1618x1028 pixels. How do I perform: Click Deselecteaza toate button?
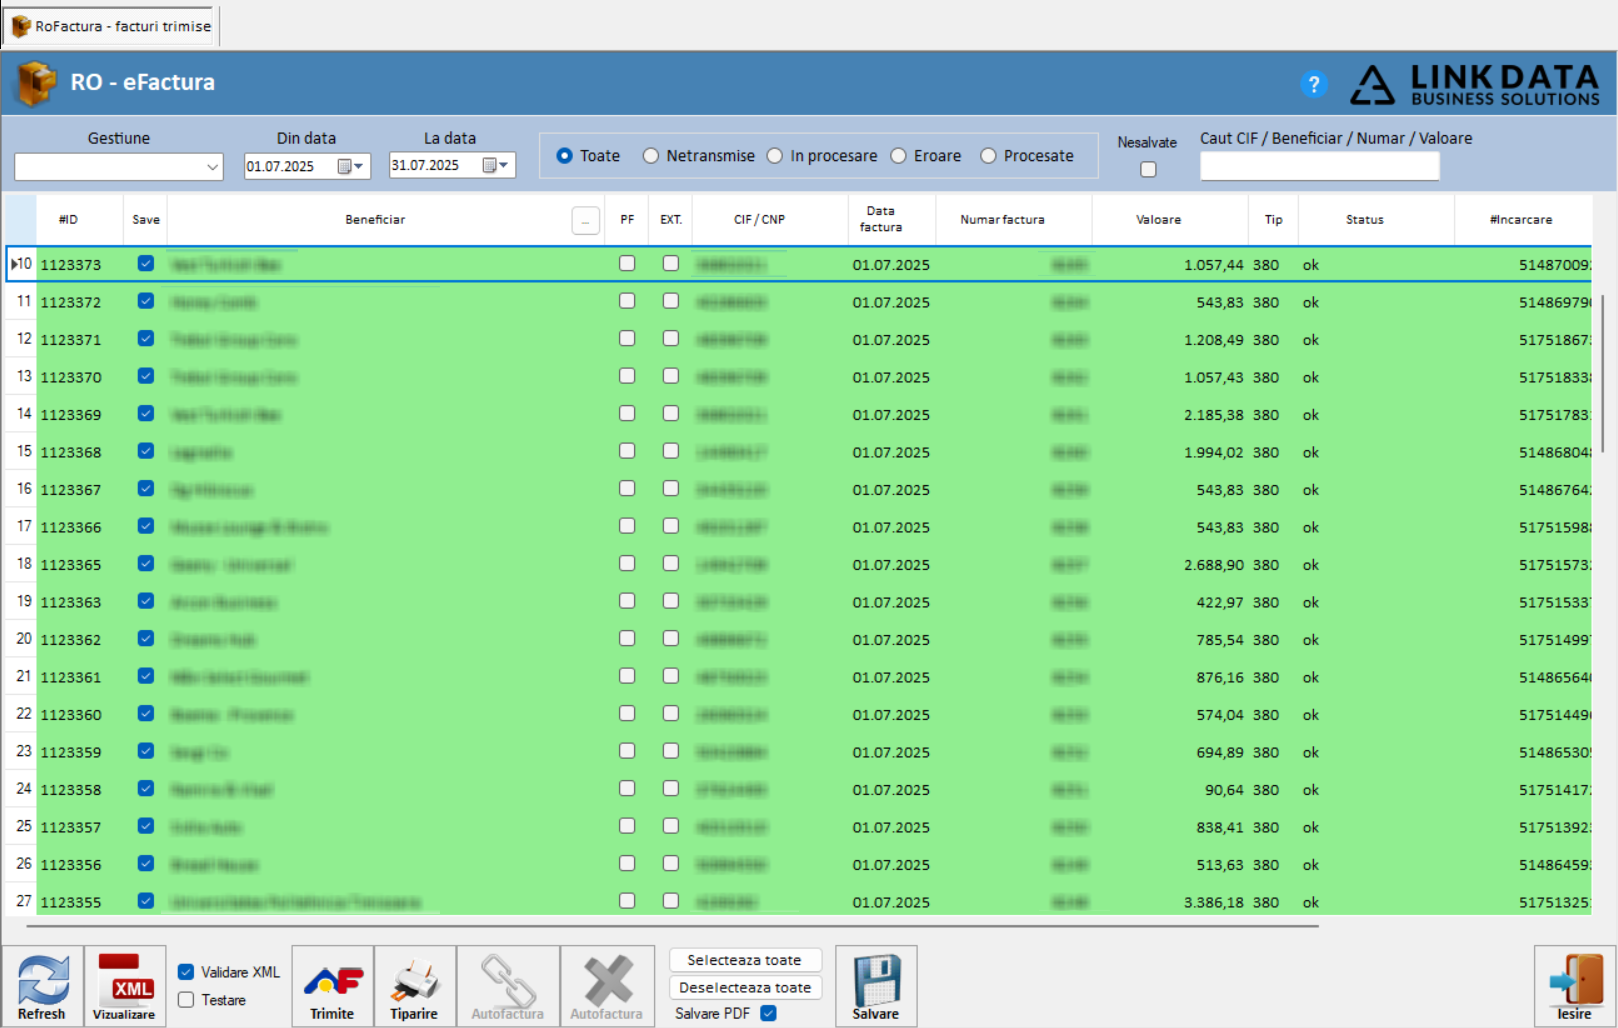(x=745, y=987)
